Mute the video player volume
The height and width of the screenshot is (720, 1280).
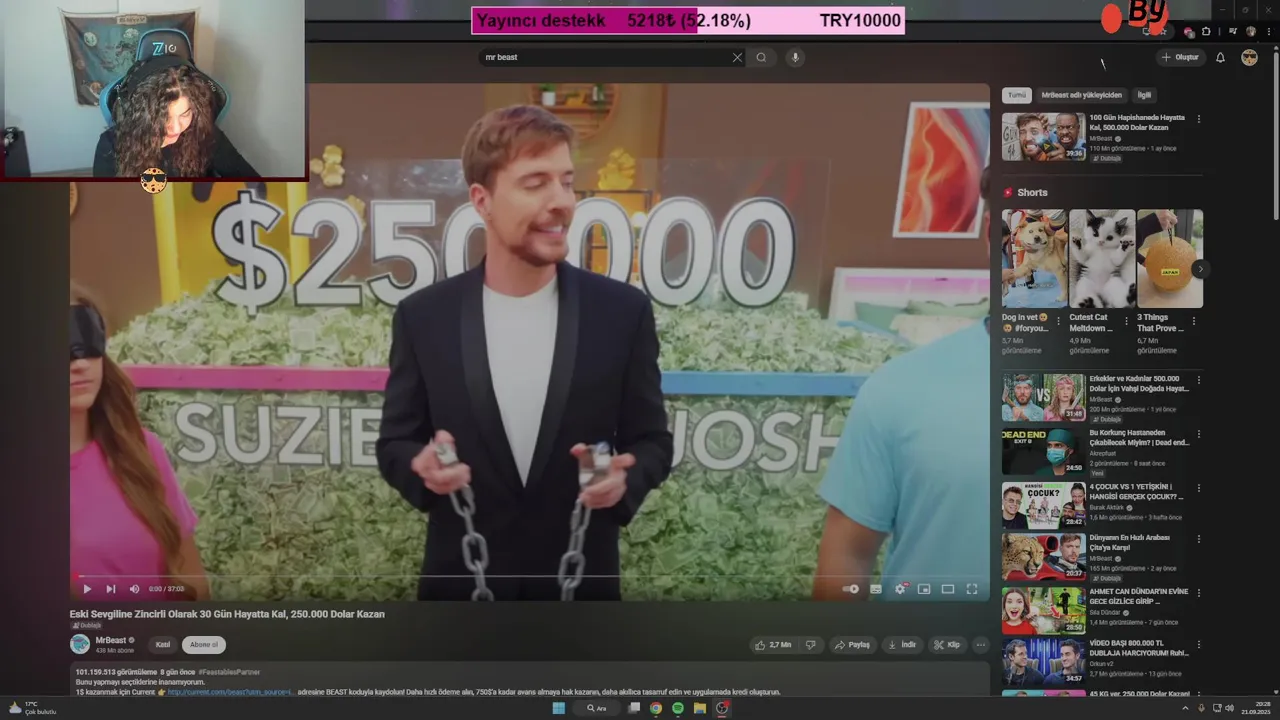coord(132,589)
